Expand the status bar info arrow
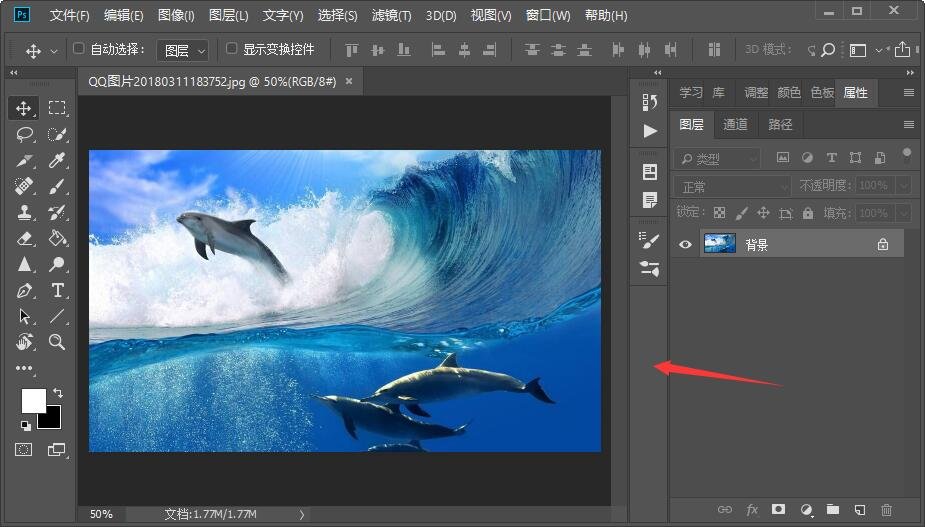This screenshot has width=925, height=527. (301, 515)
